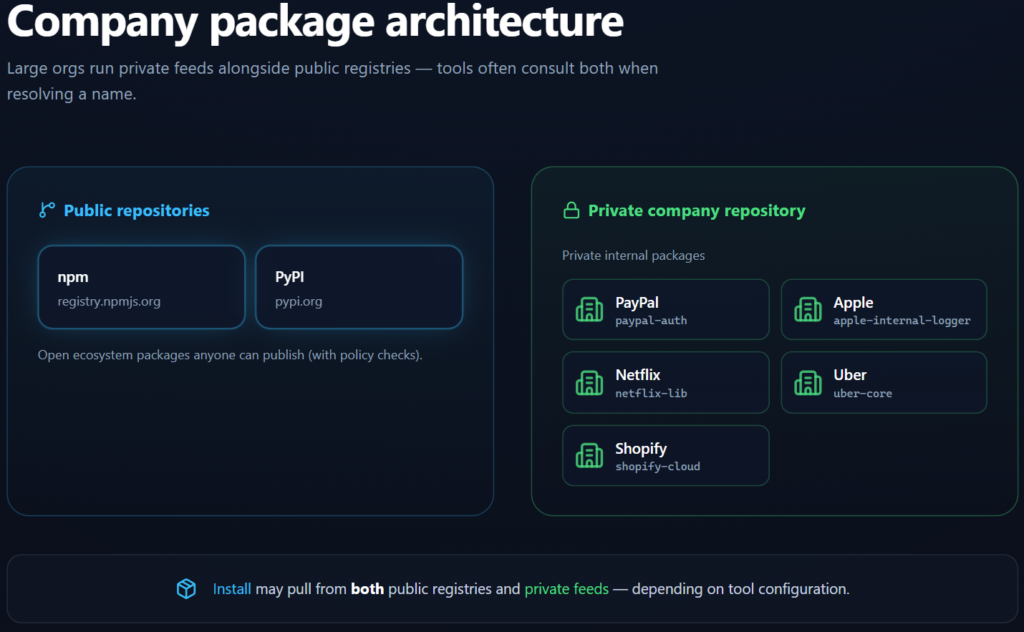
Task: Click the Public repositories heading
Action: [x=137, y=210]
